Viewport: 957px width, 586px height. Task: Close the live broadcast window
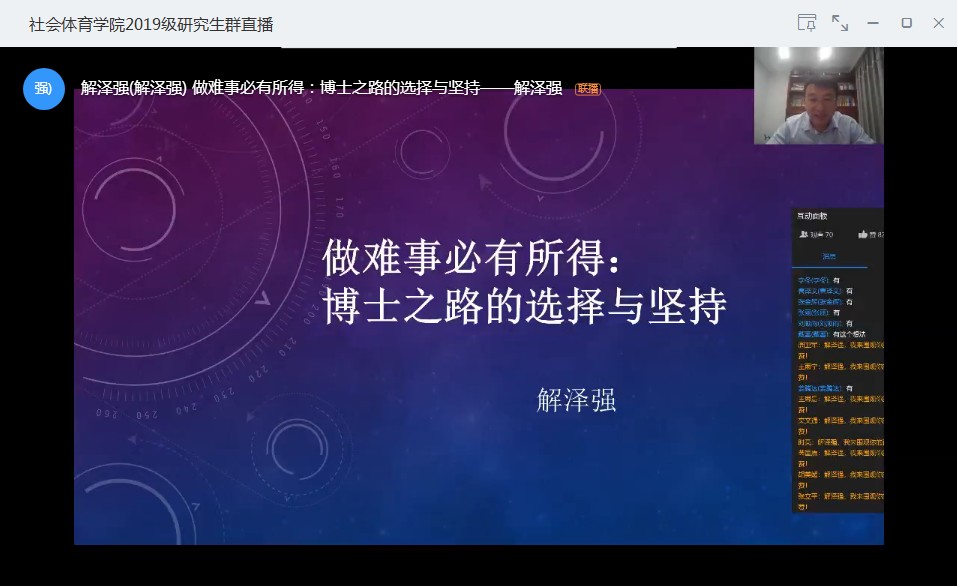938,23
